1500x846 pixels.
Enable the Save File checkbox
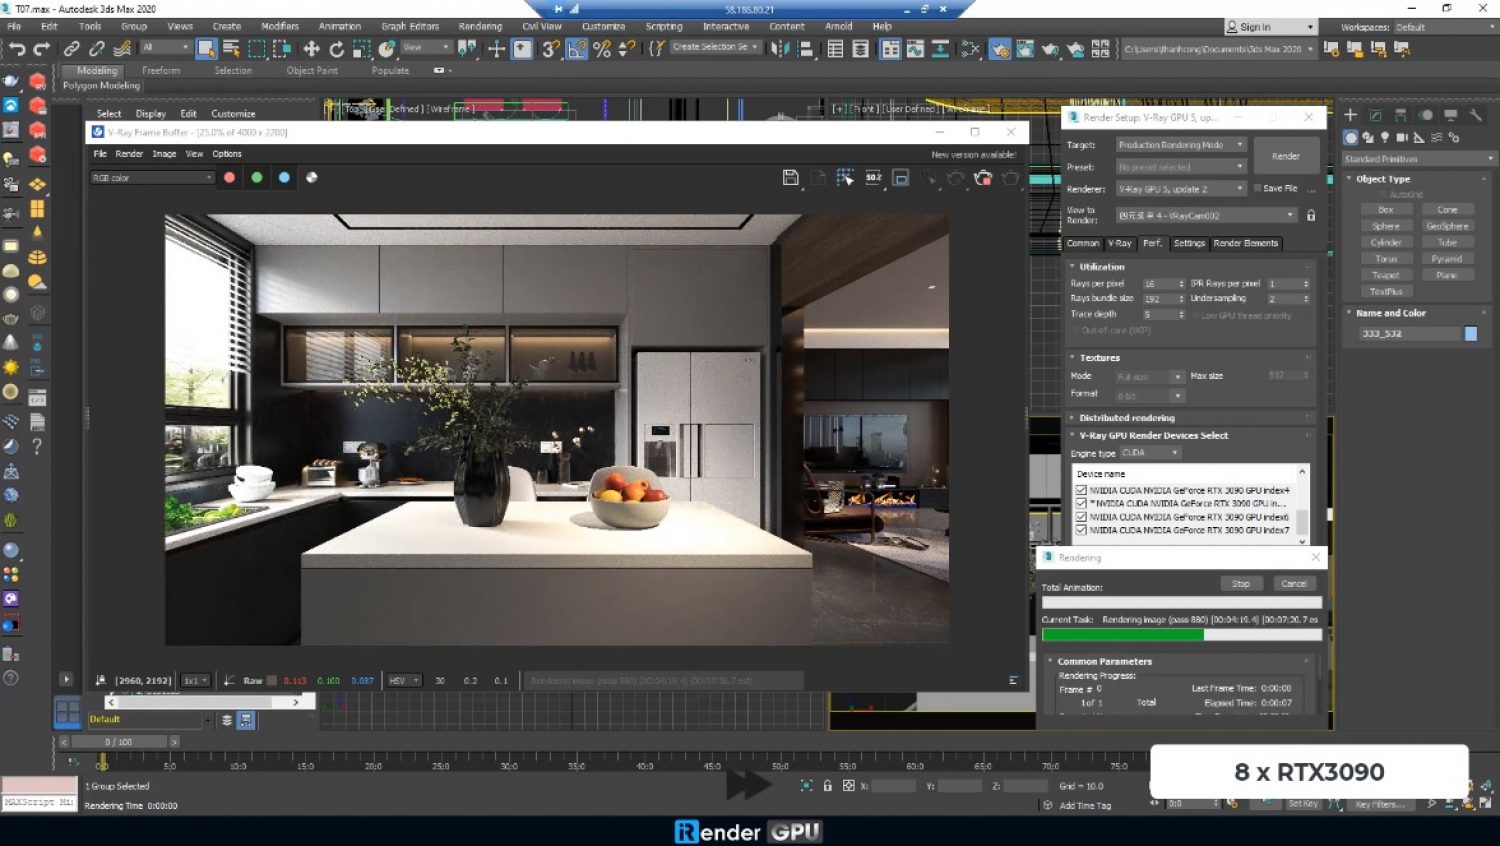coord(1258,188)
